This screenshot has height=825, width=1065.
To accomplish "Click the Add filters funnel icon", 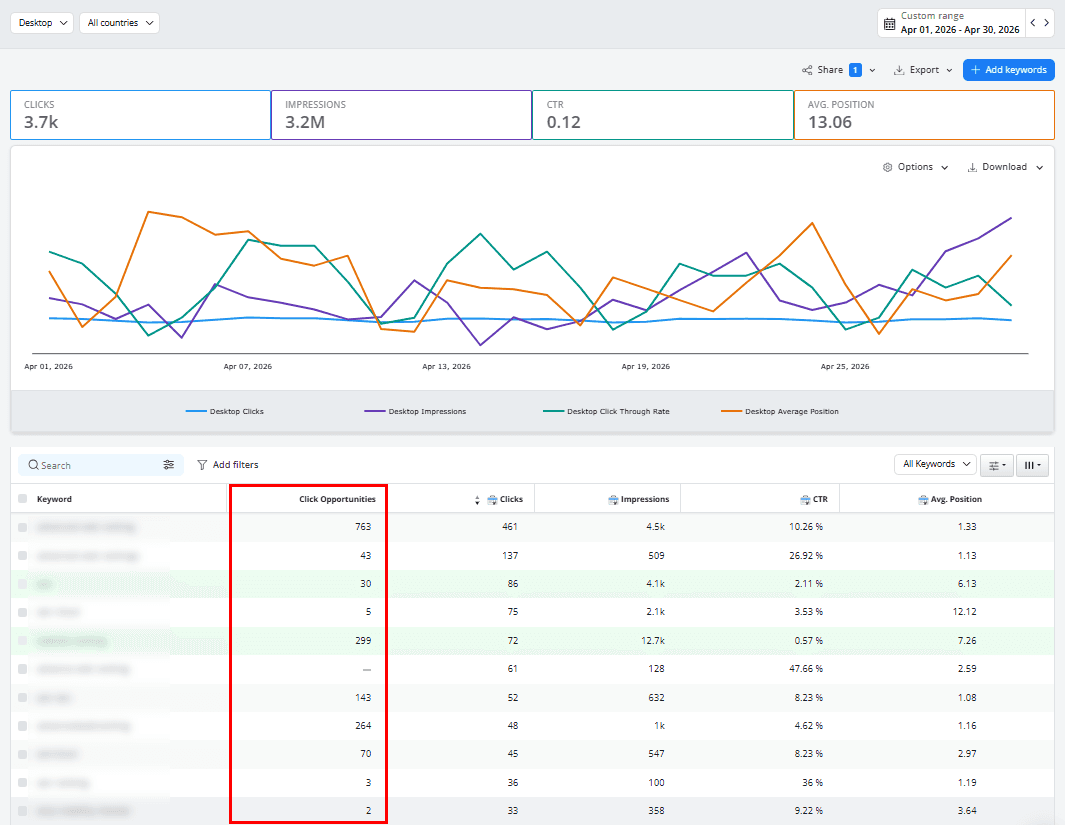I will (202, 465).
